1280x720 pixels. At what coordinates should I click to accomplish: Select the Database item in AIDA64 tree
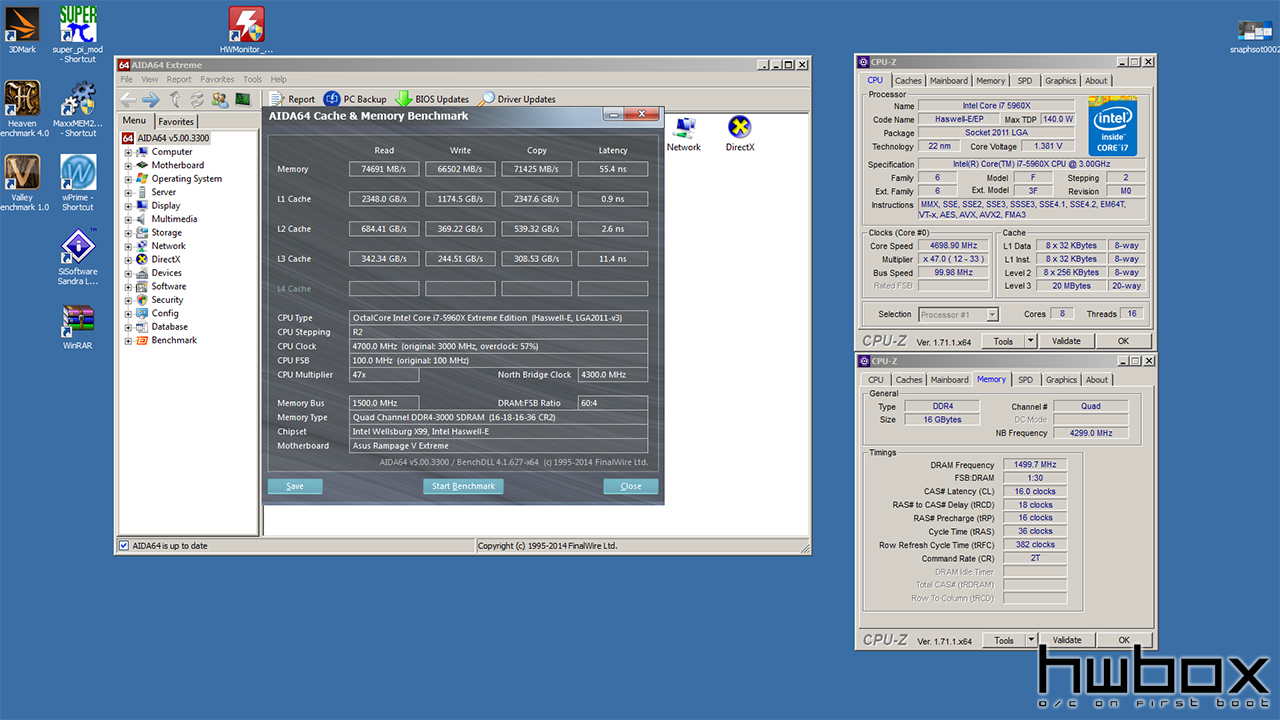pyautogui.click(x=169, y=327)
